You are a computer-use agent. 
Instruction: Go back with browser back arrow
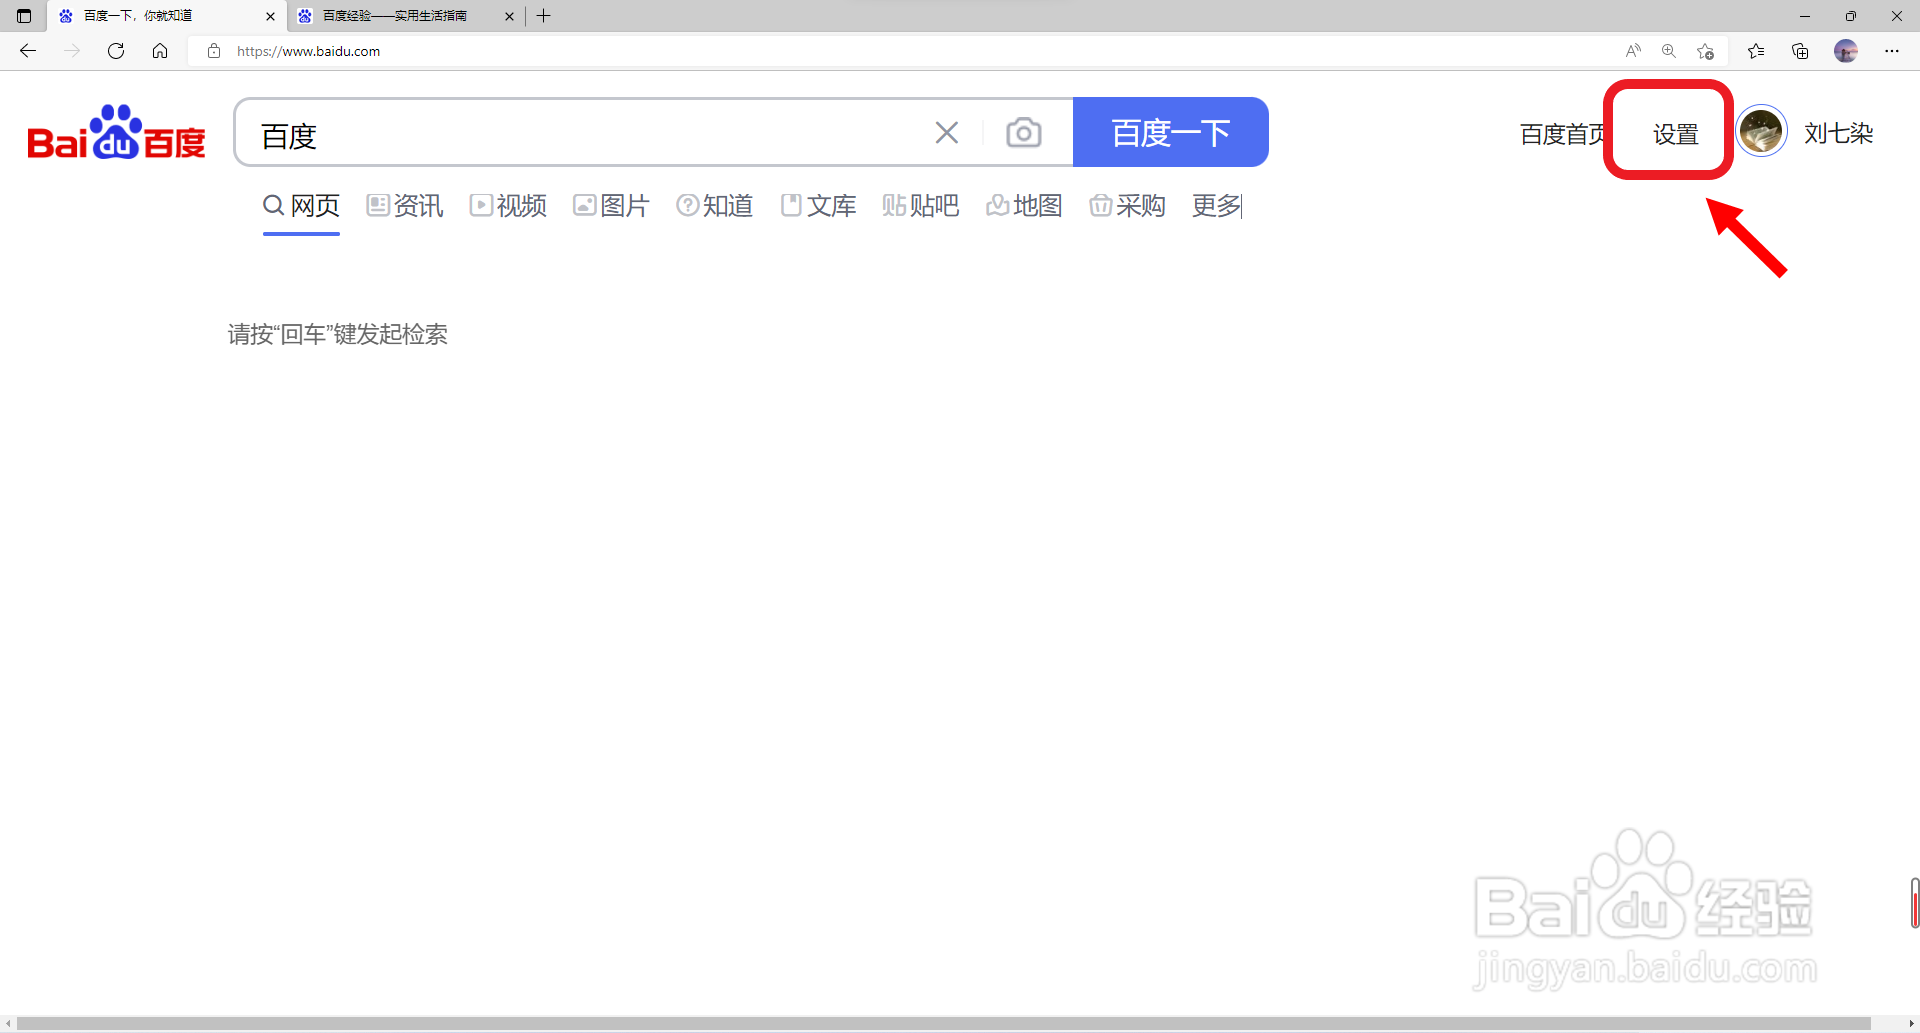28,51
